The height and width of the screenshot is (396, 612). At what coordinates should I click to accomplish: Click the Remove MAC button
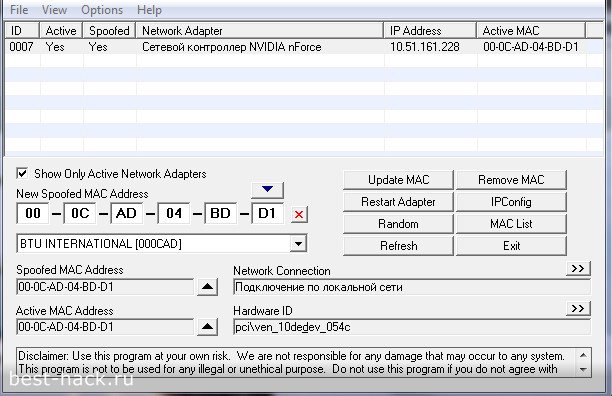[511, 180]
